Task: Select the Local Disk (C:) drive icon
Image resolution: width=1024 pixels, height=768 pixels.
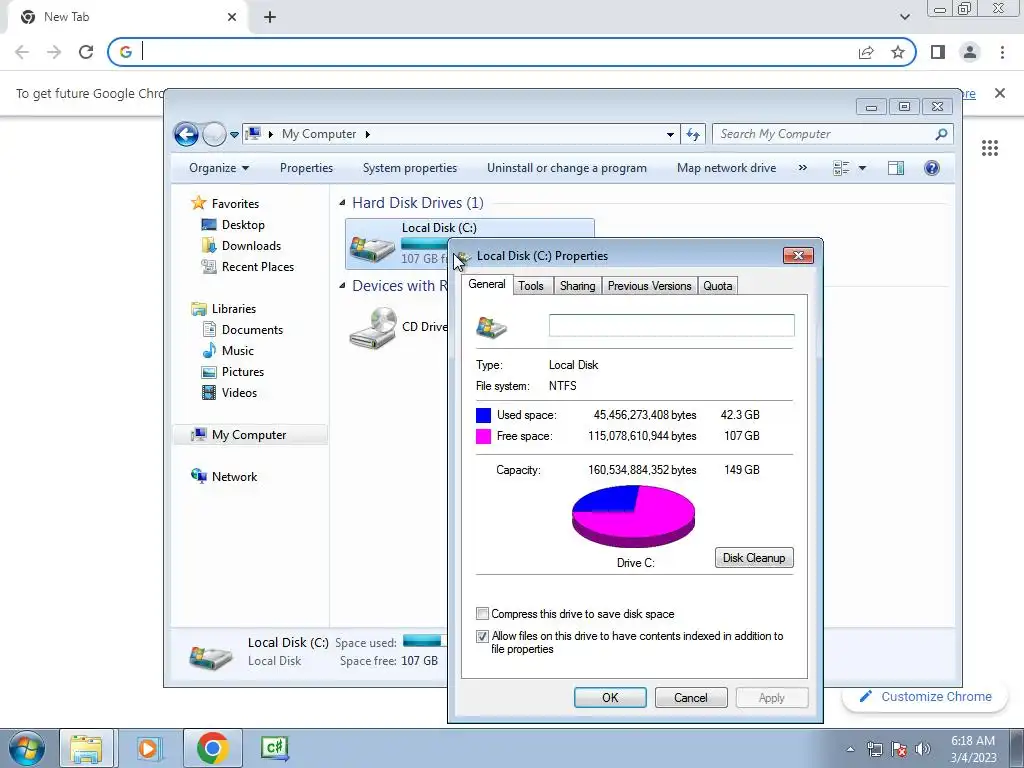Action: click(372, 248)
